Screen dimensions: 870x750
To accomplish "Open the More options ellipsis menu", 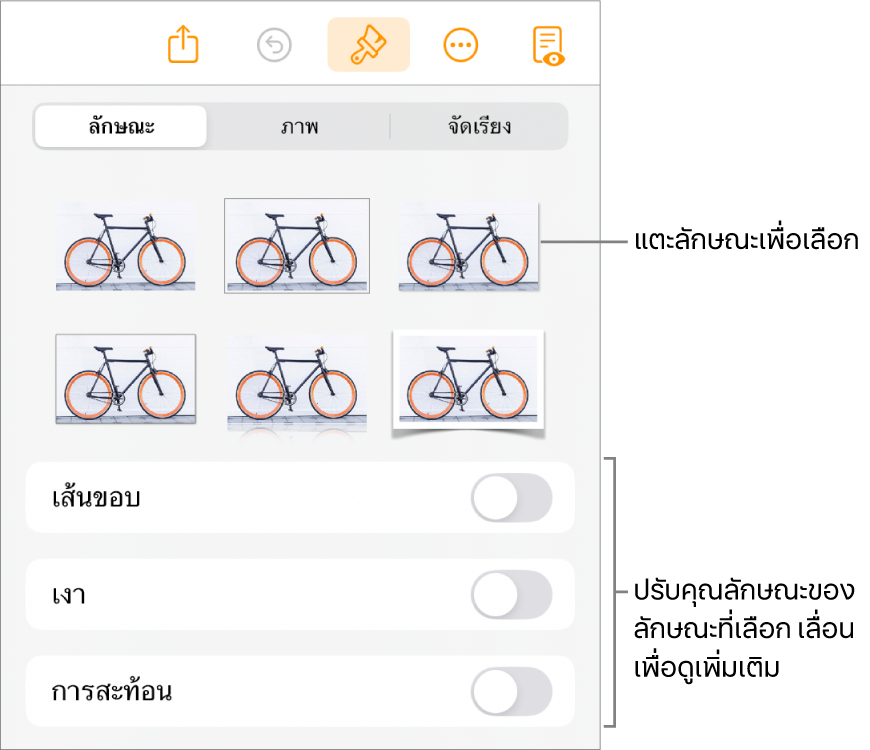I will pyautogui.click(x=461, y=45).
